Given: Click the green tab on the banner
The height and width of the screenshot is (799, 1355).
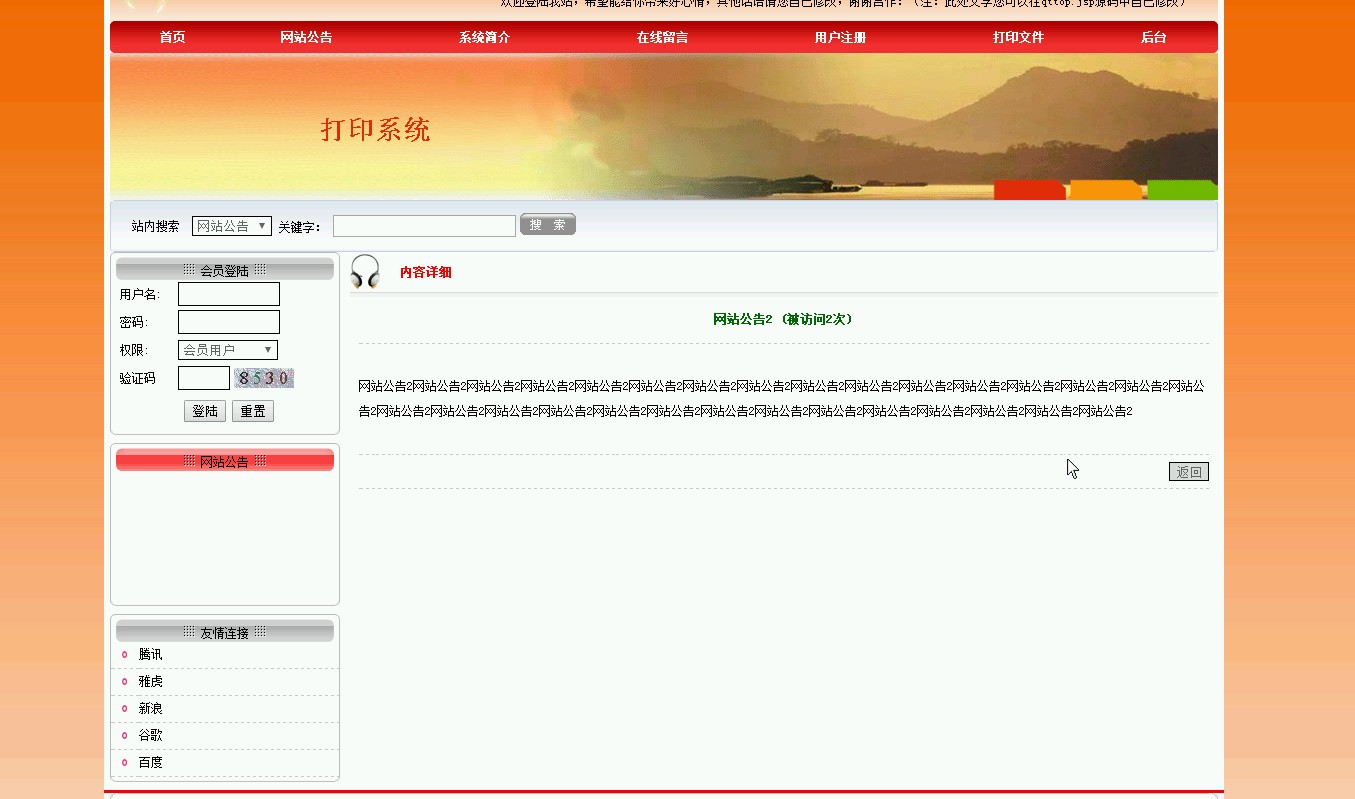Looking at the screenshot, I should point(1182,190).
